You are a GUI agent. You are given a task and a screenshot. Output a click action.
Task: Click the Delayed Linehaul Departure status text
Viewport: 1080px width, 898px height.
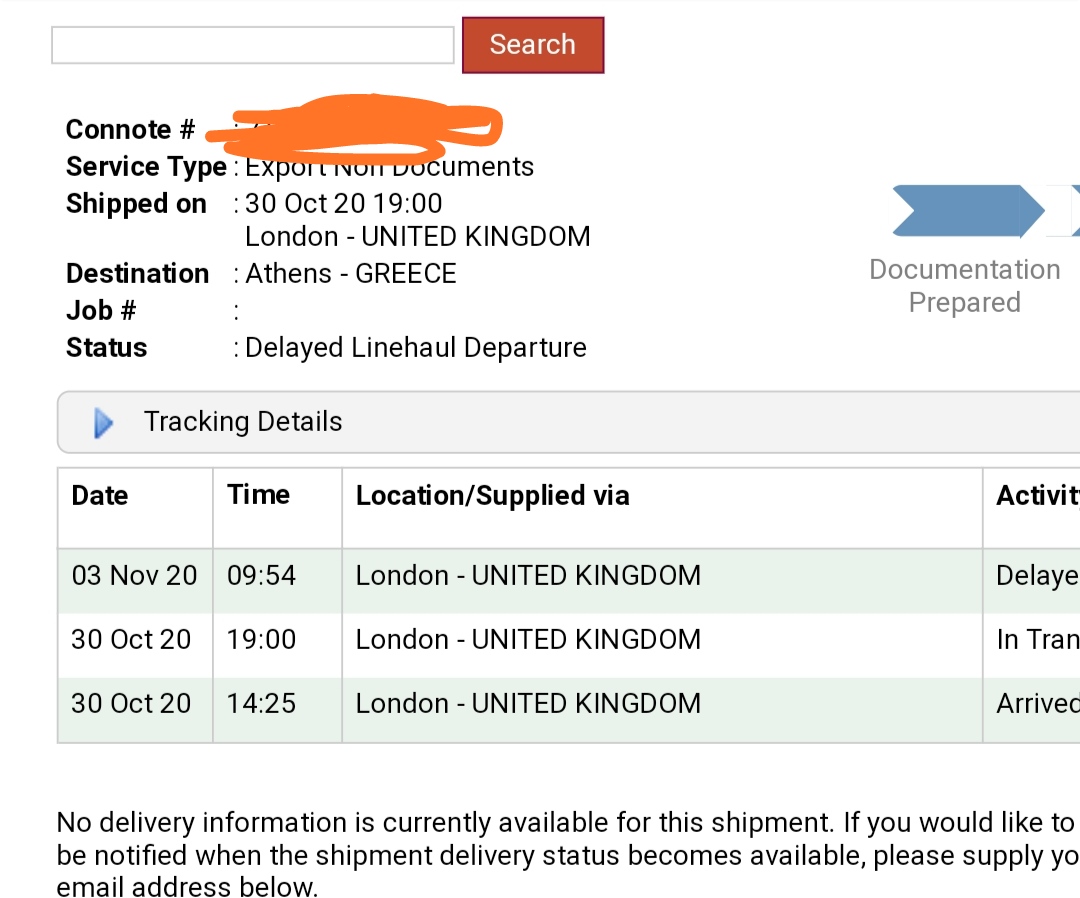coord(416,348)
